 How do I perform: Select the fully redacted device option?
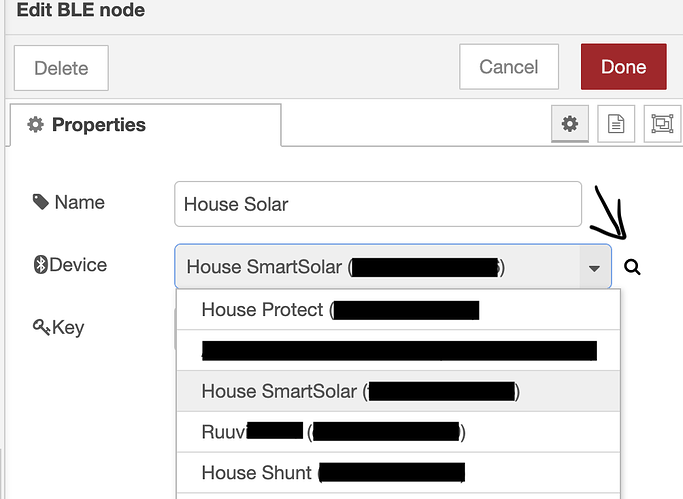(x=398, y=350)
